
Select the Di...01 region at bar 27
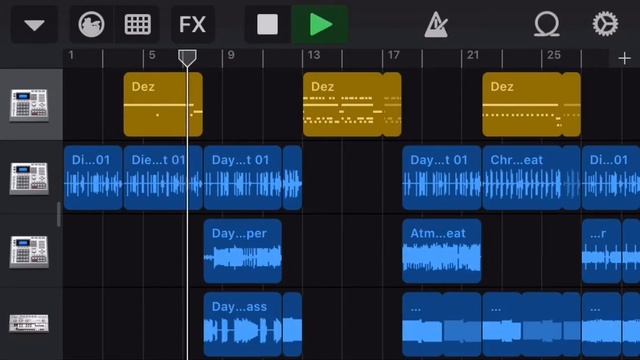(611, 178)
